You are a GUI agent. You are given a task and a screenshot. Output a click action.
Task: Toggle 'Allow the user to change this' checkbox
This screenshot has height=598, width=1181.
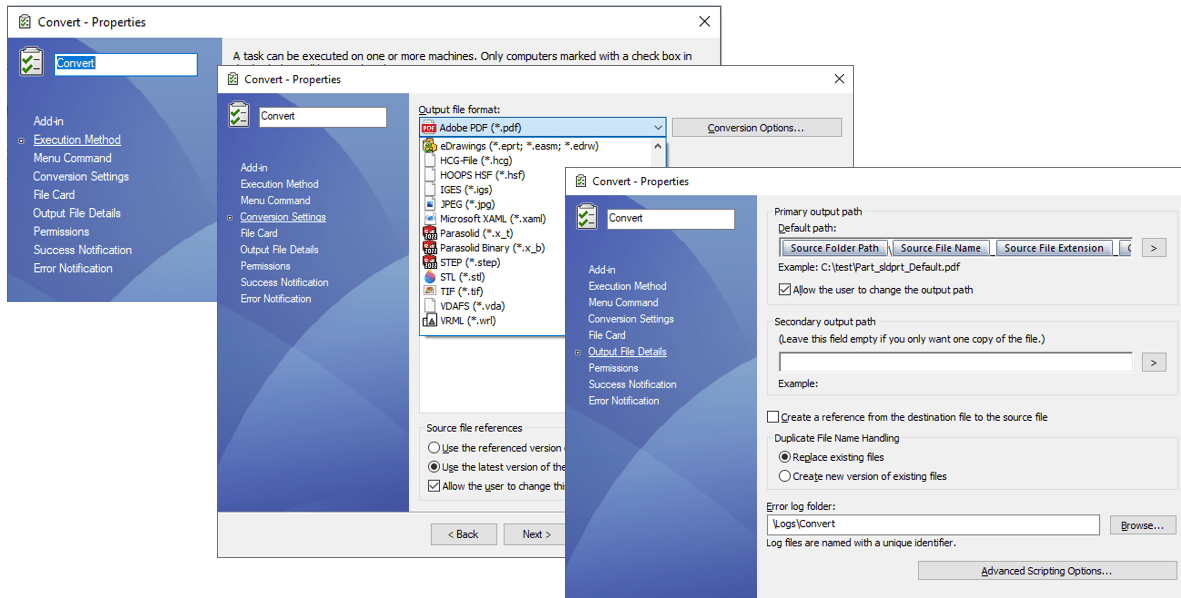pos(434,486)
